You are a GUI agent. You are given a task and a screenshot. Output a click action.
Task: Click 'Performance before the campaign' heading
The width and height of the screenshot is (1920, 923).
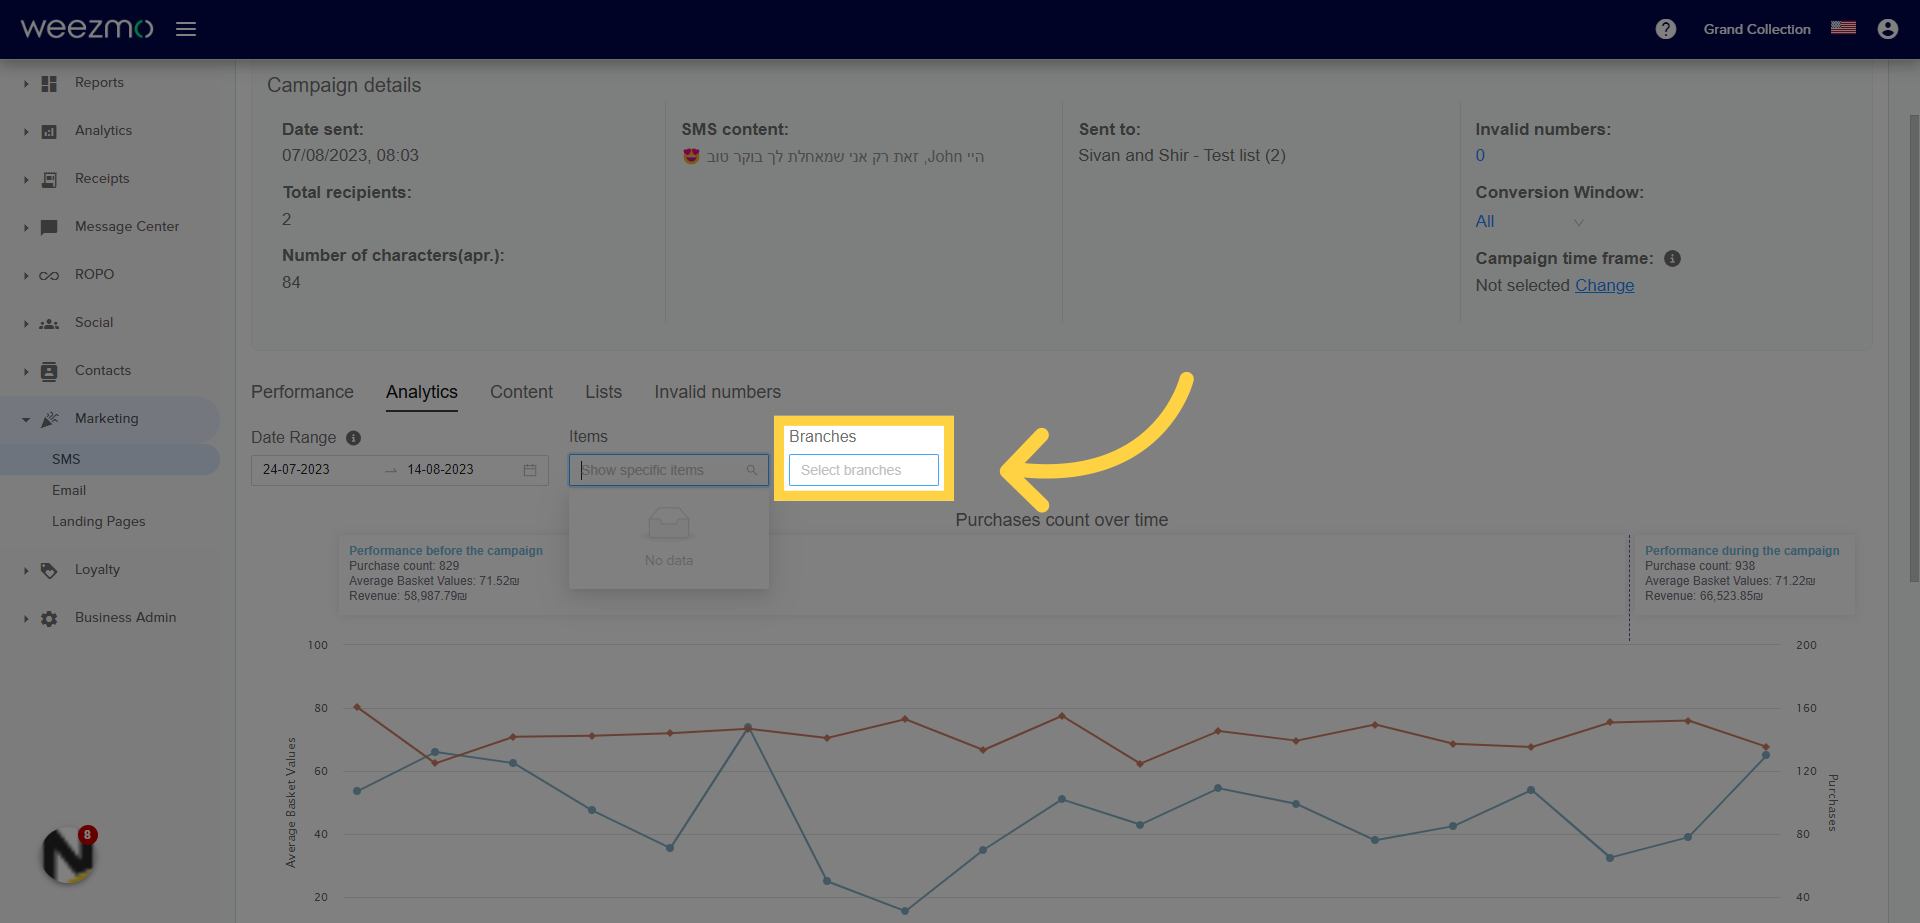point(446,551)
